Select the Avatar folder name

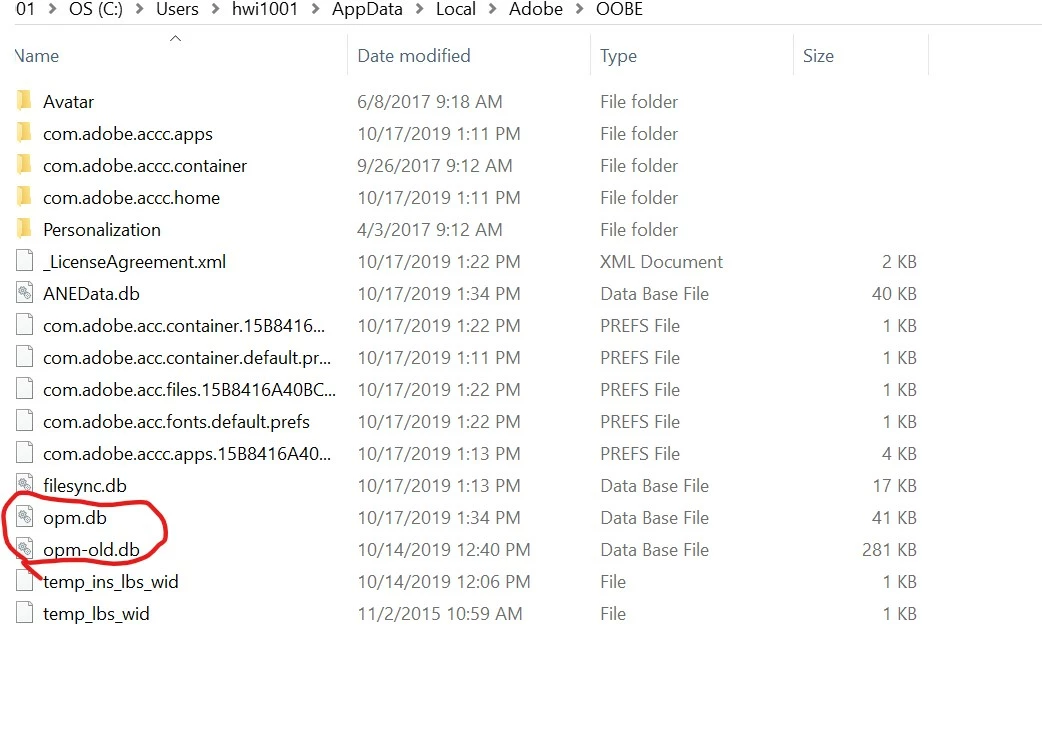tap(68, 102)
